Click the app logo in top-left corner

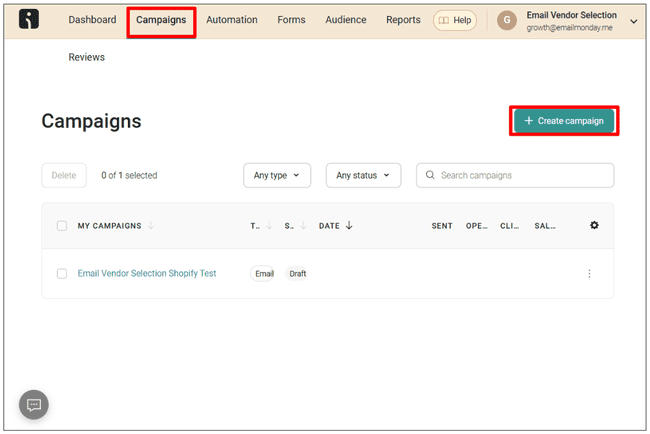coord(30,20)
